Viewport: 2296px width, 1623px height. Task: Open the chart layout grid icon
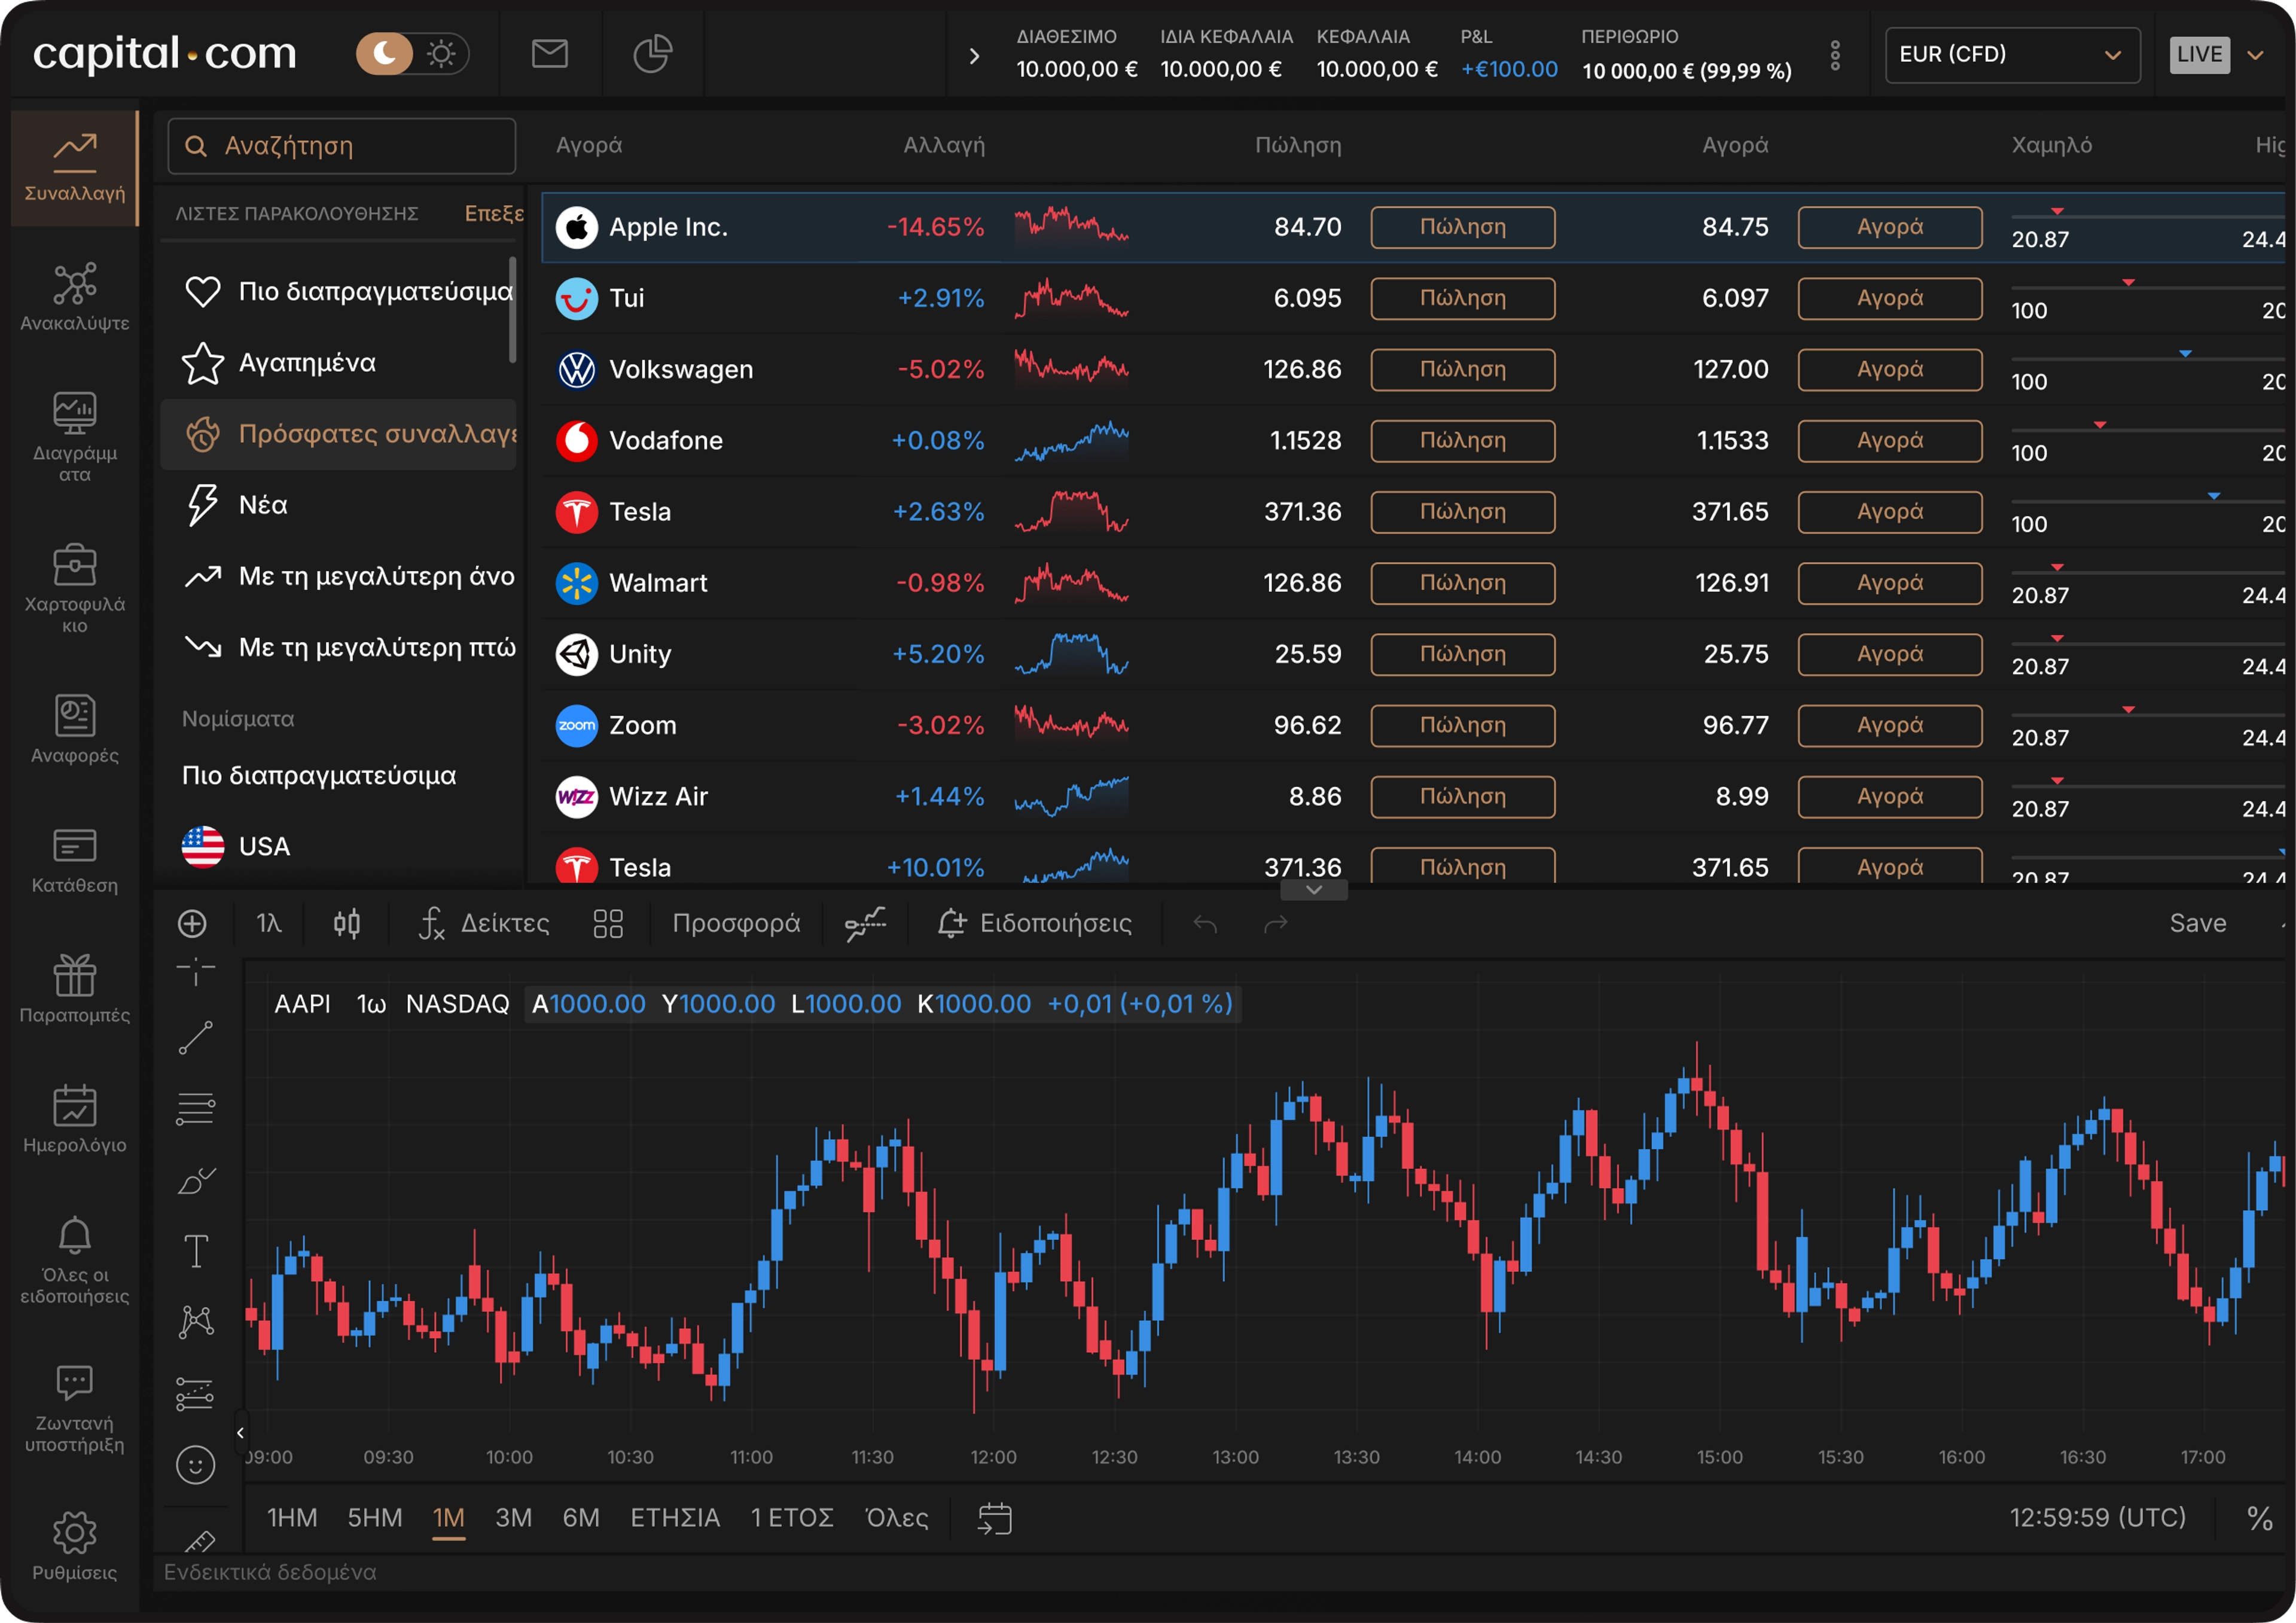[608, 923]
